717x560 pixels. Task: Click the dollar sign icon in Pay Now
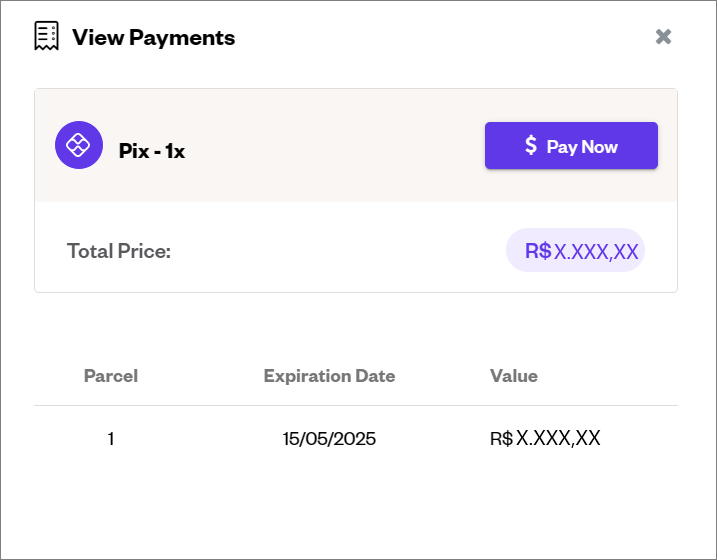(x=530, y=145)
